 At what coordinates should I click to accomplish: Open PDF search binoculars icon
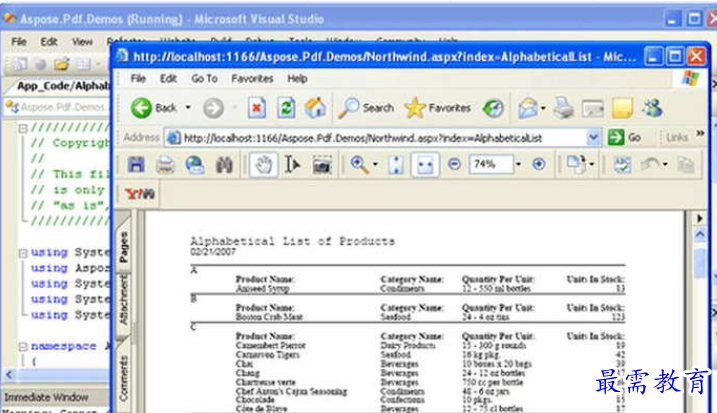pyautogui.click(x=224, y=165)
